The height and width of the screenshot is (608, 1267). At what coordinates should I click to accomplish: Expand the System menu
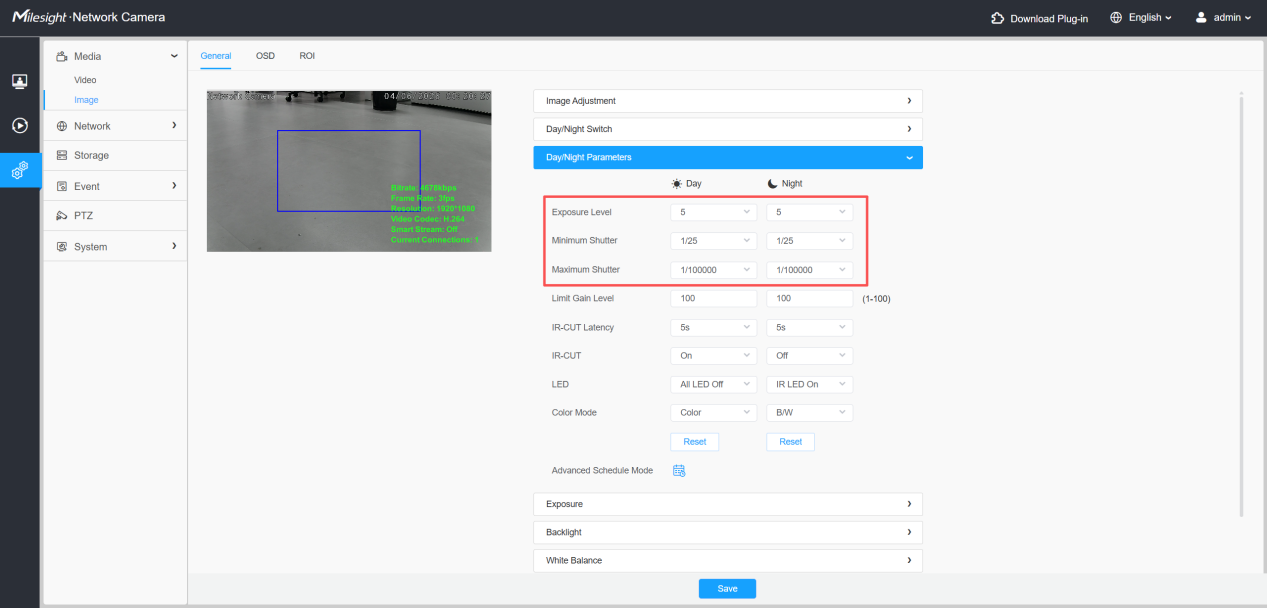pyautogui.click(x=115, y=247)
